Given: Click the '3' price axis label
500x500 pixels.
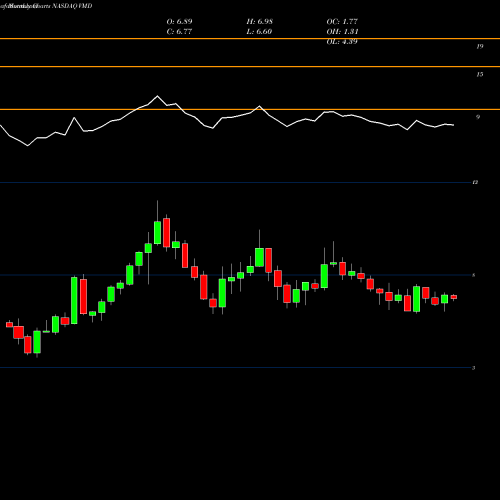Looking at the screenshot, I should 473,368.
